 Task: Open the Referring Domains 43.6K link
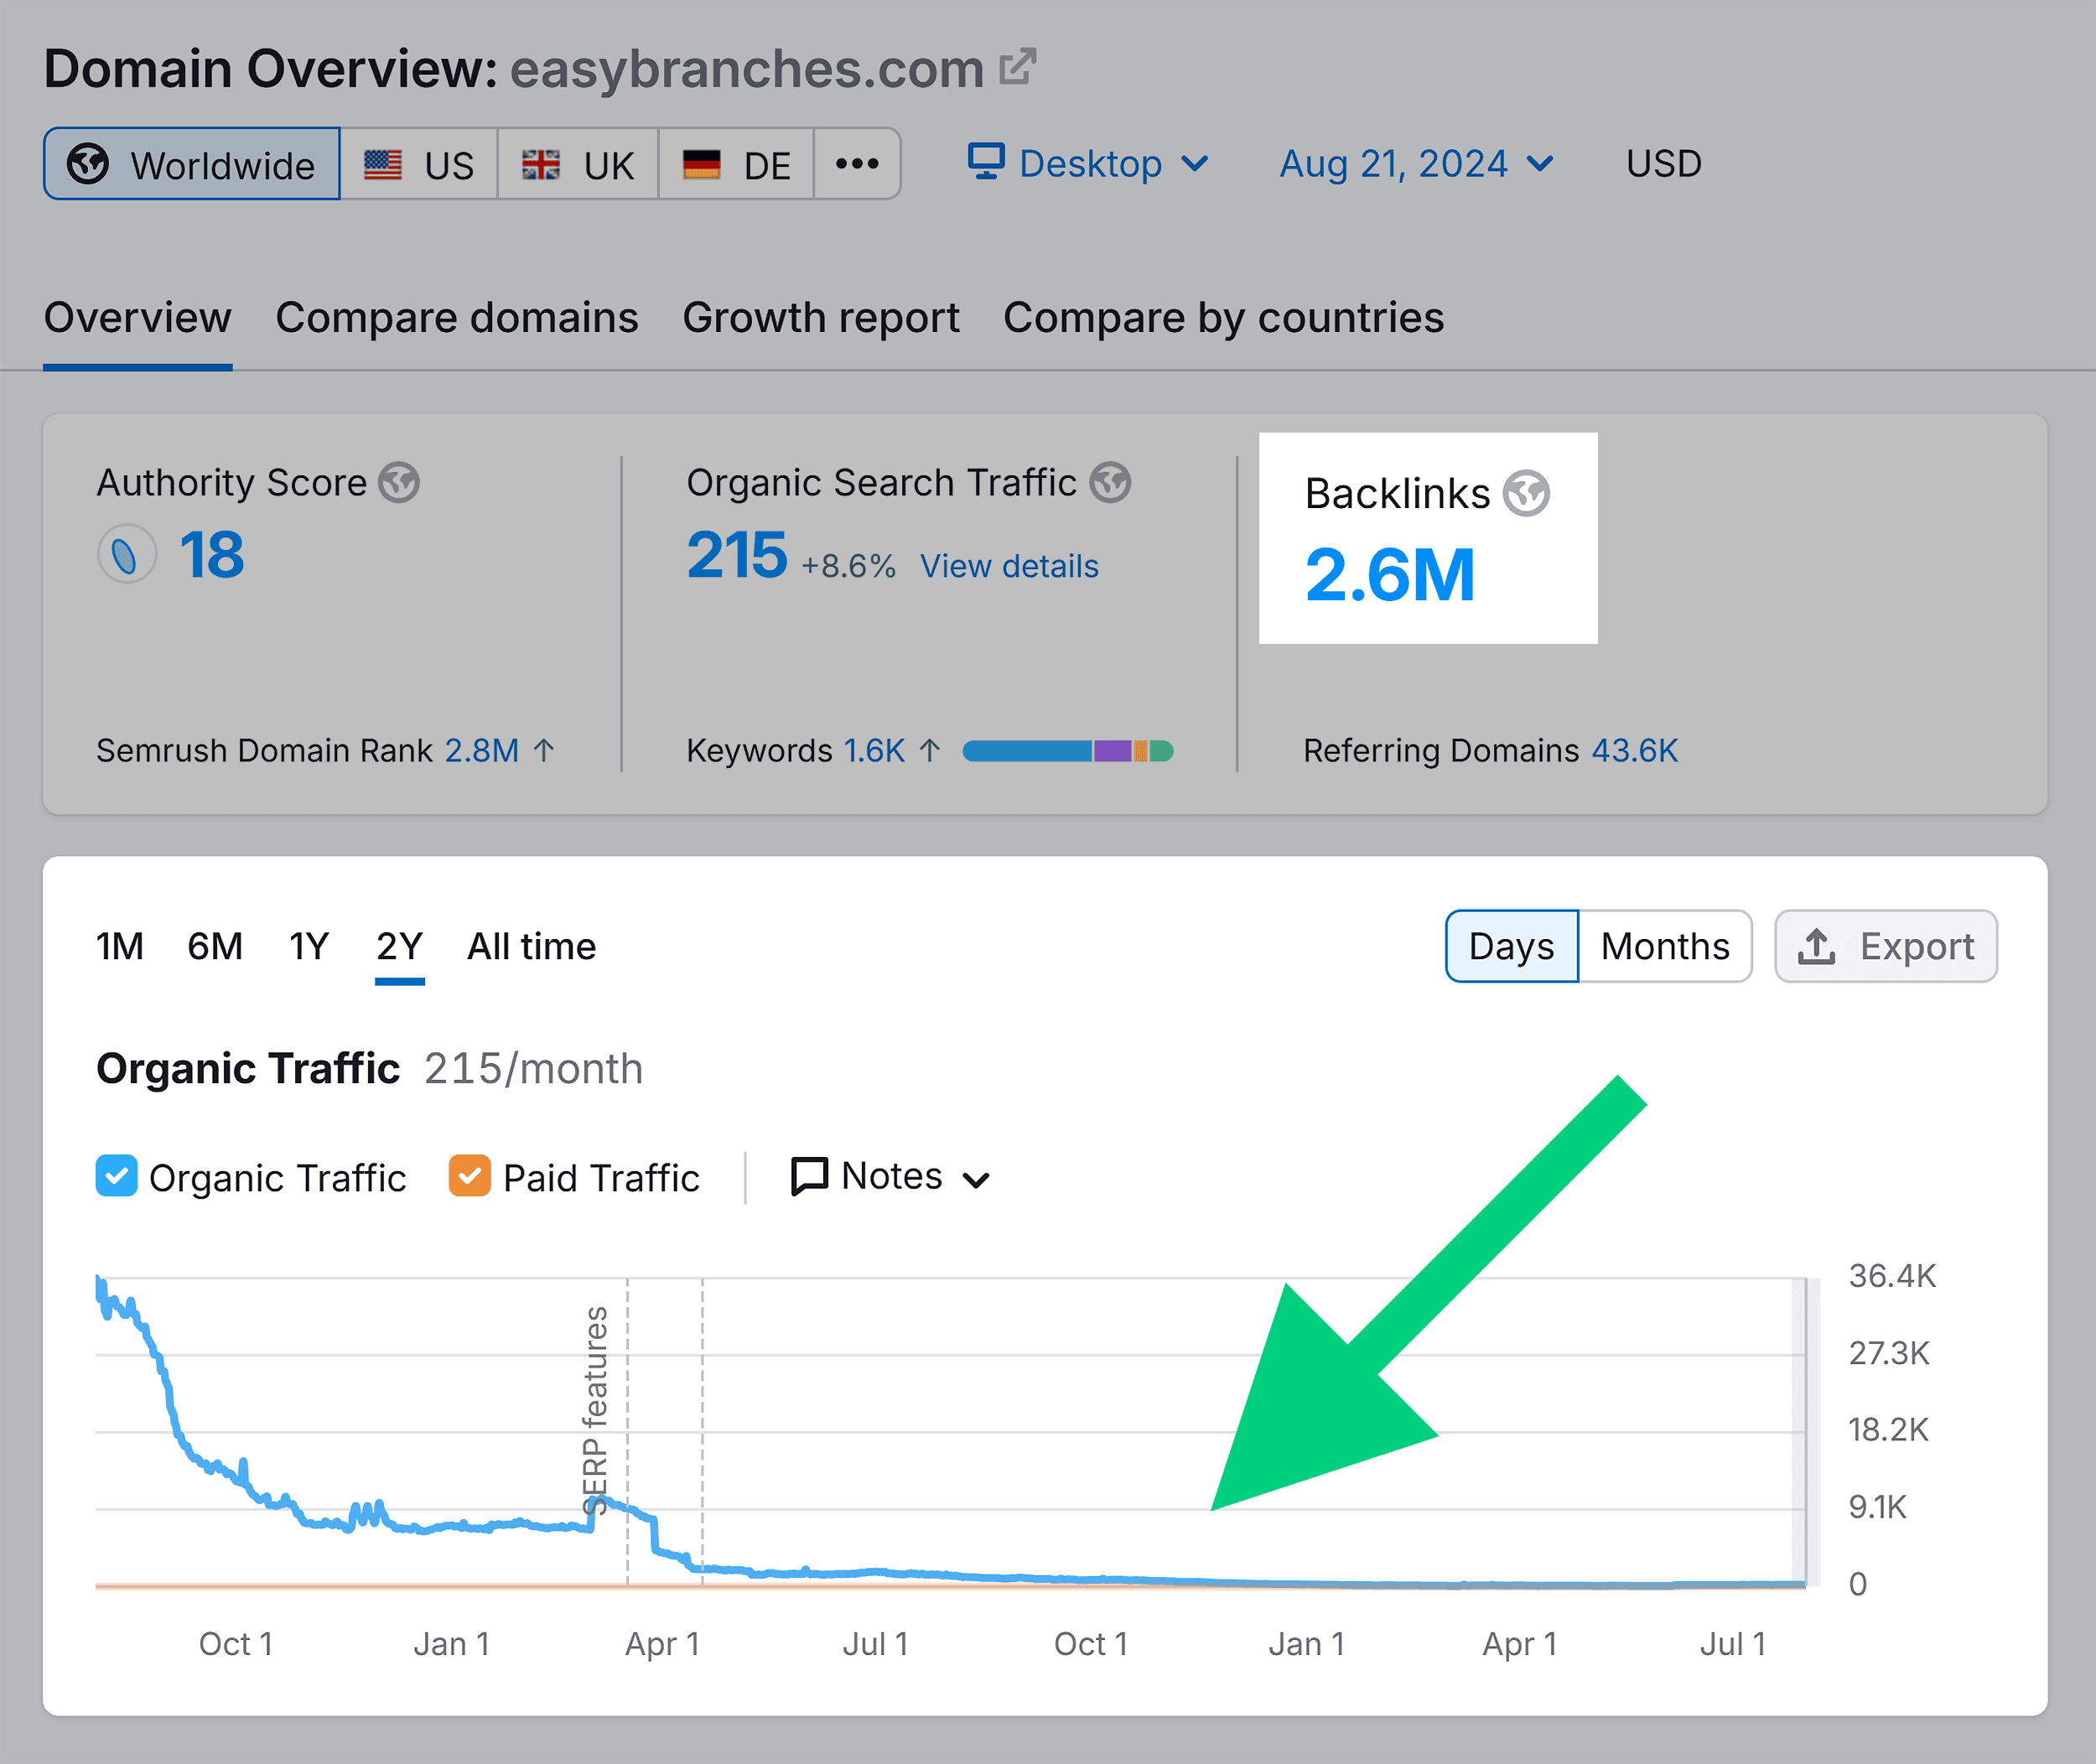[1634, 750]
